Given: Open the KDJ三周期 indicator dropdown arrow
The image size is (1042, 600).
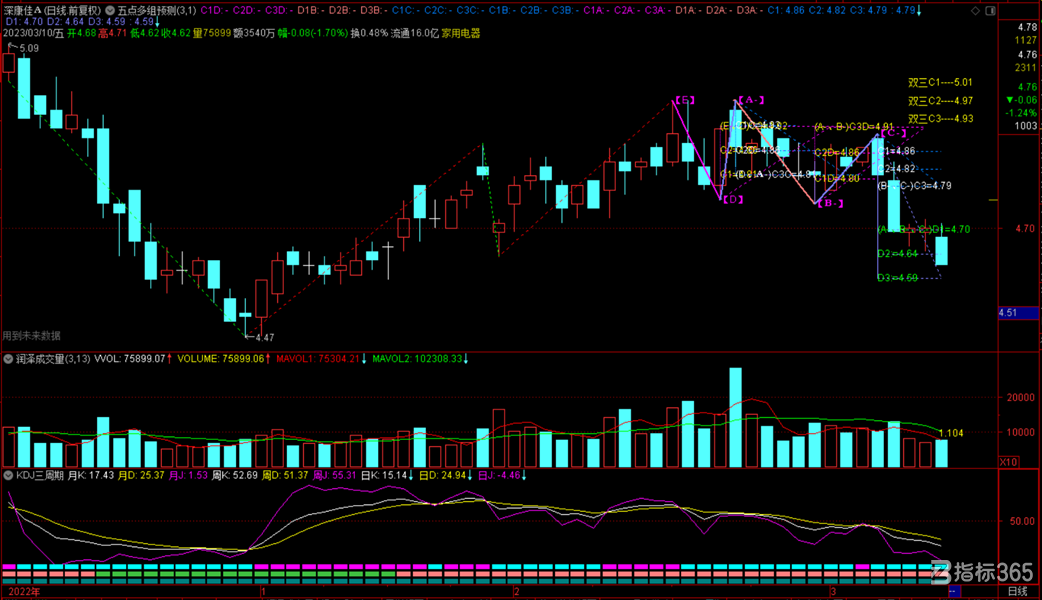Looking at the screenshot, I should click(x=8, y=475).
